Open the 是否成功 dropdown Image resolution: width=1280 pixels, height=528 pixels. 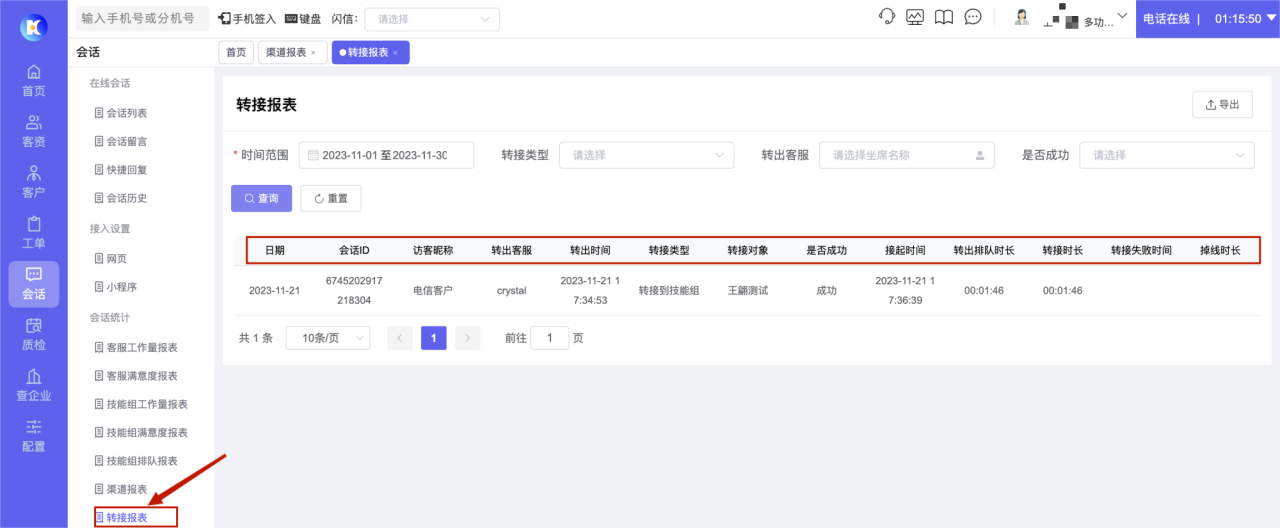1167,155
